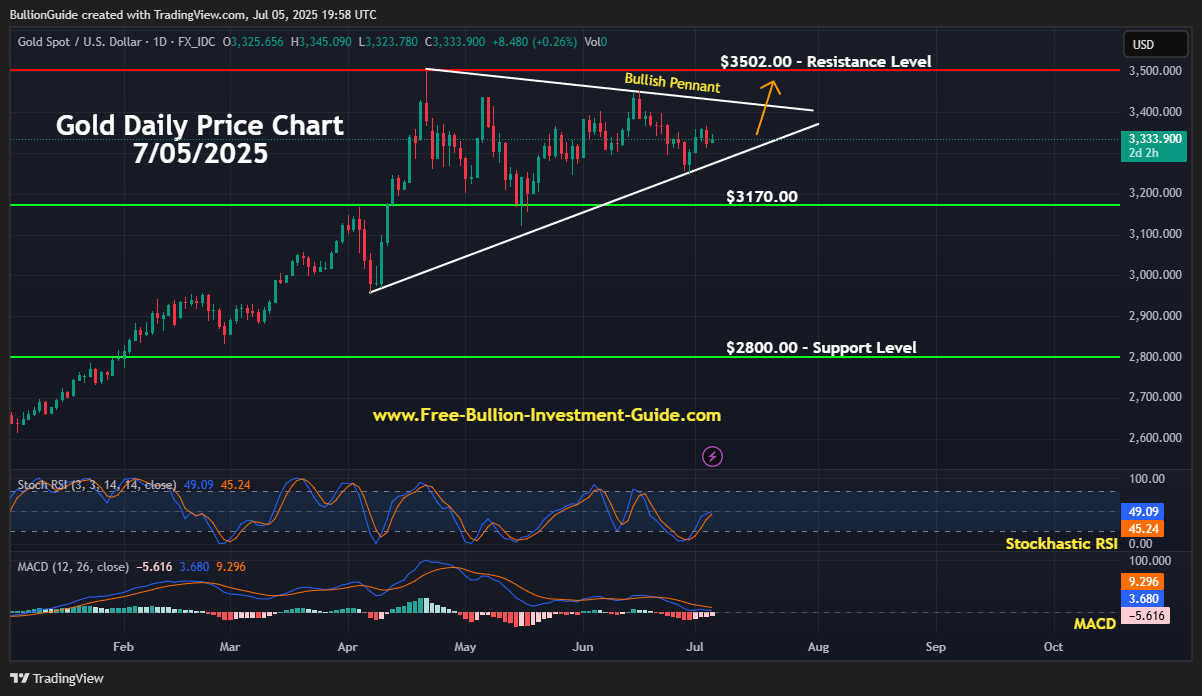Click the 3,100.000 price axis label
The height and width of the screenshot is (696, 1202).
[x=1153, y=234]
